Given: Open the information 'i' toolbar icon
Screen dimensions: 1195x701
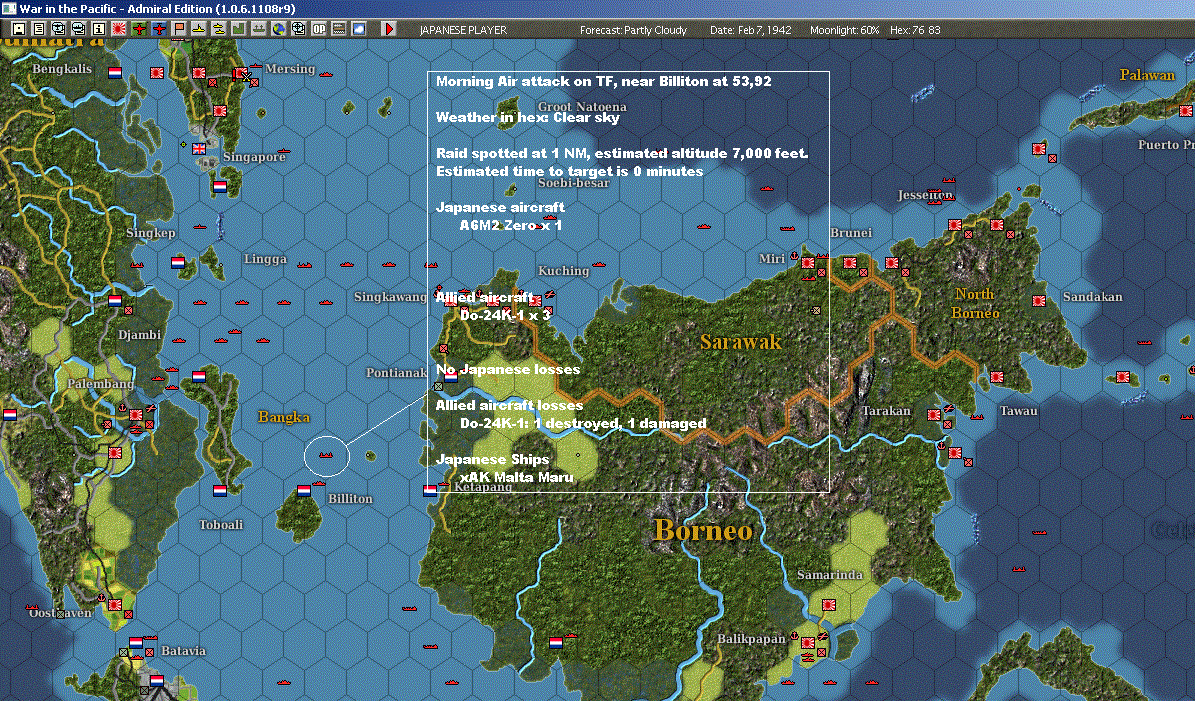Looking at the screenshot, I should [99, 29].
